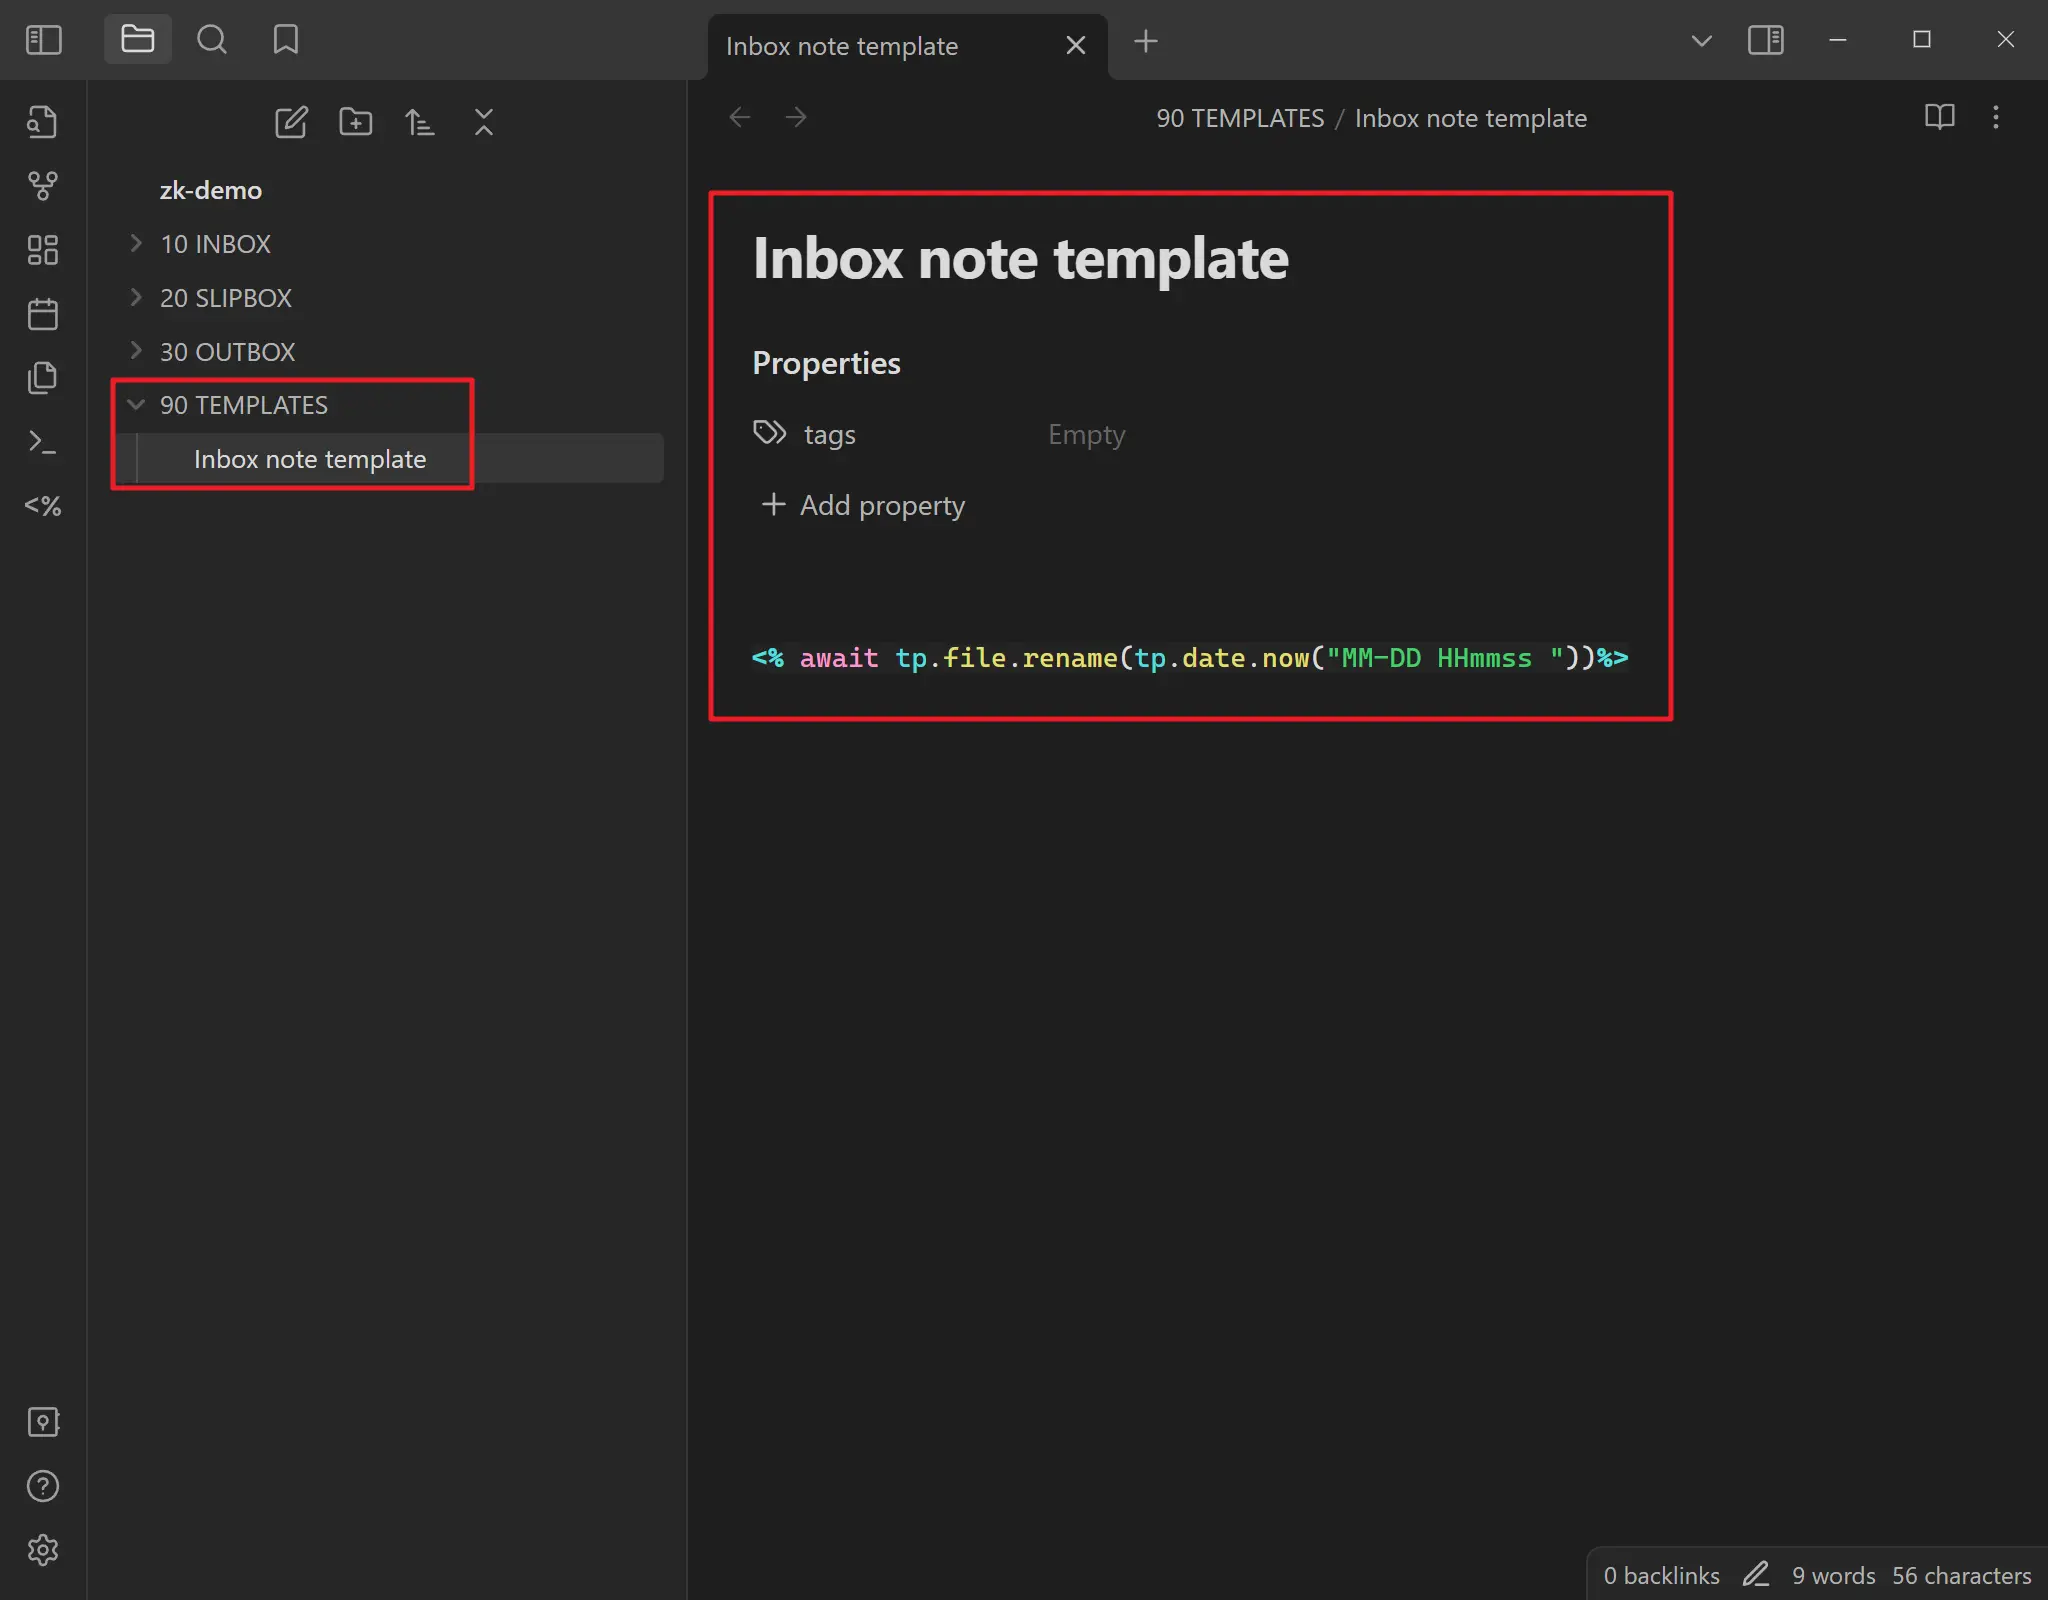Open 90 TEMPLATES via the breadcrumb
The image size is (2048, 1600).
tap(1239, 118)
